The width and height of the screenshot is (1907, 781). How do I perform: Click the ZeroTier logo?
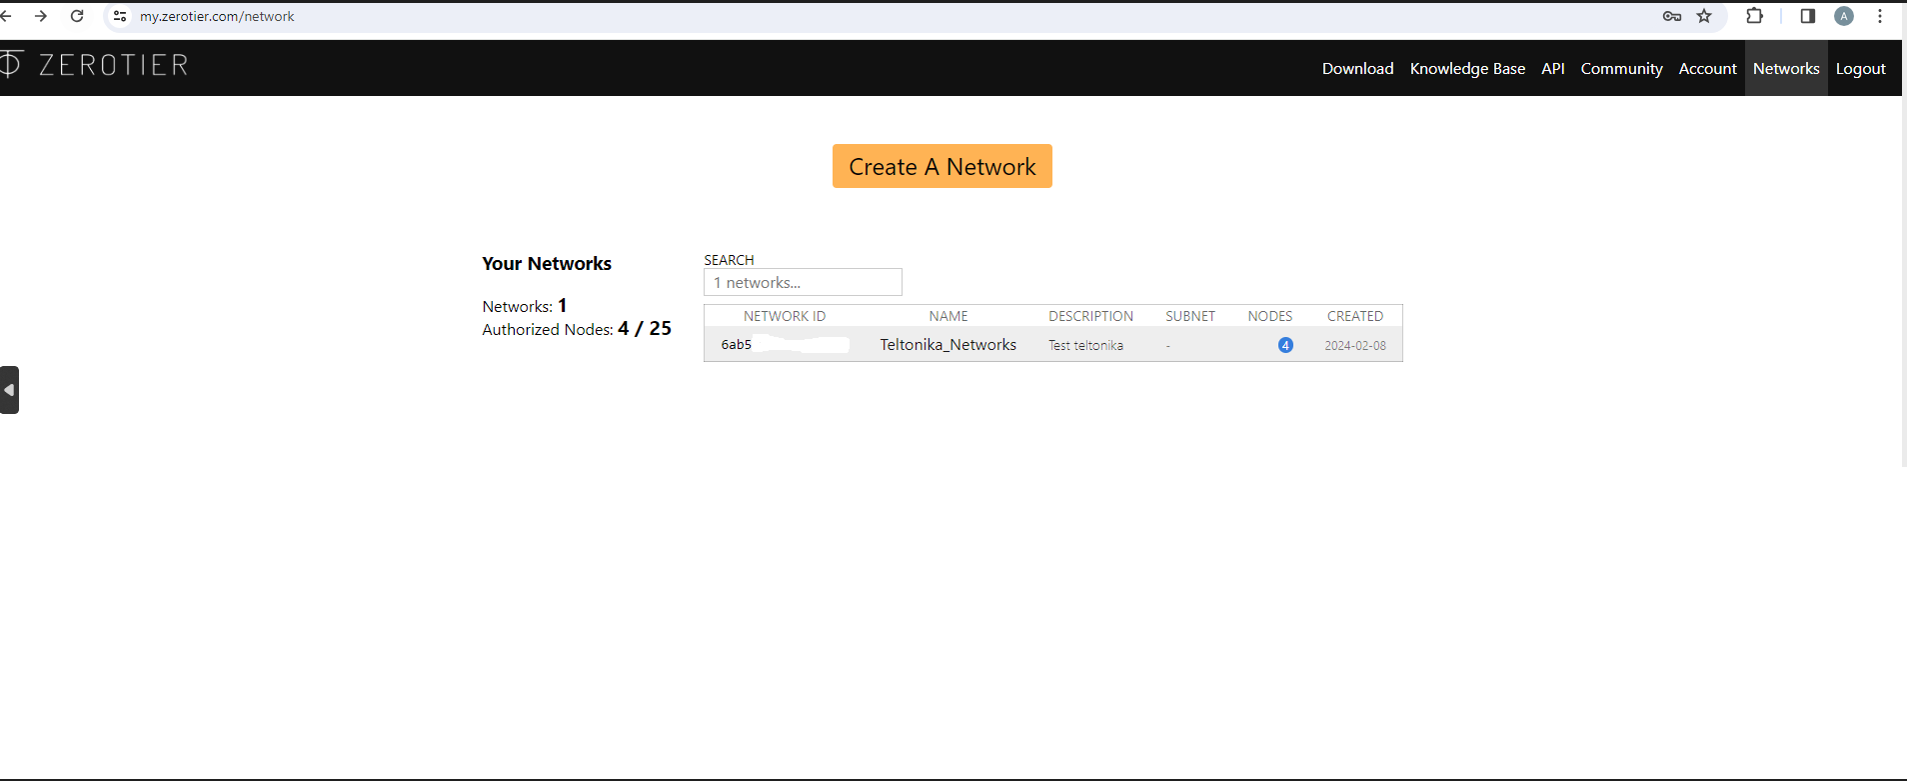click(95, 65)
